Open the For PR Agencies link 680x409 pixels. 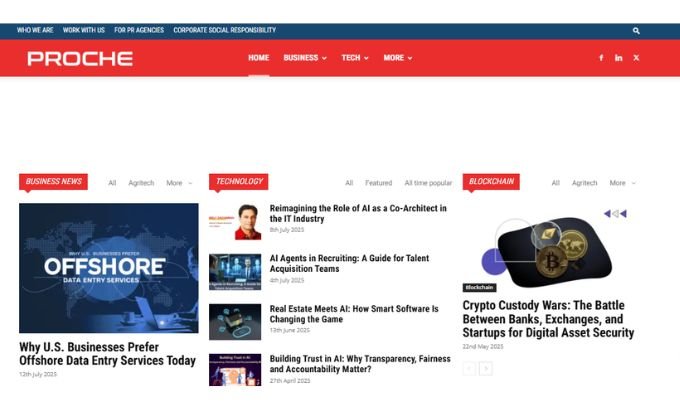tap(139, 30)
